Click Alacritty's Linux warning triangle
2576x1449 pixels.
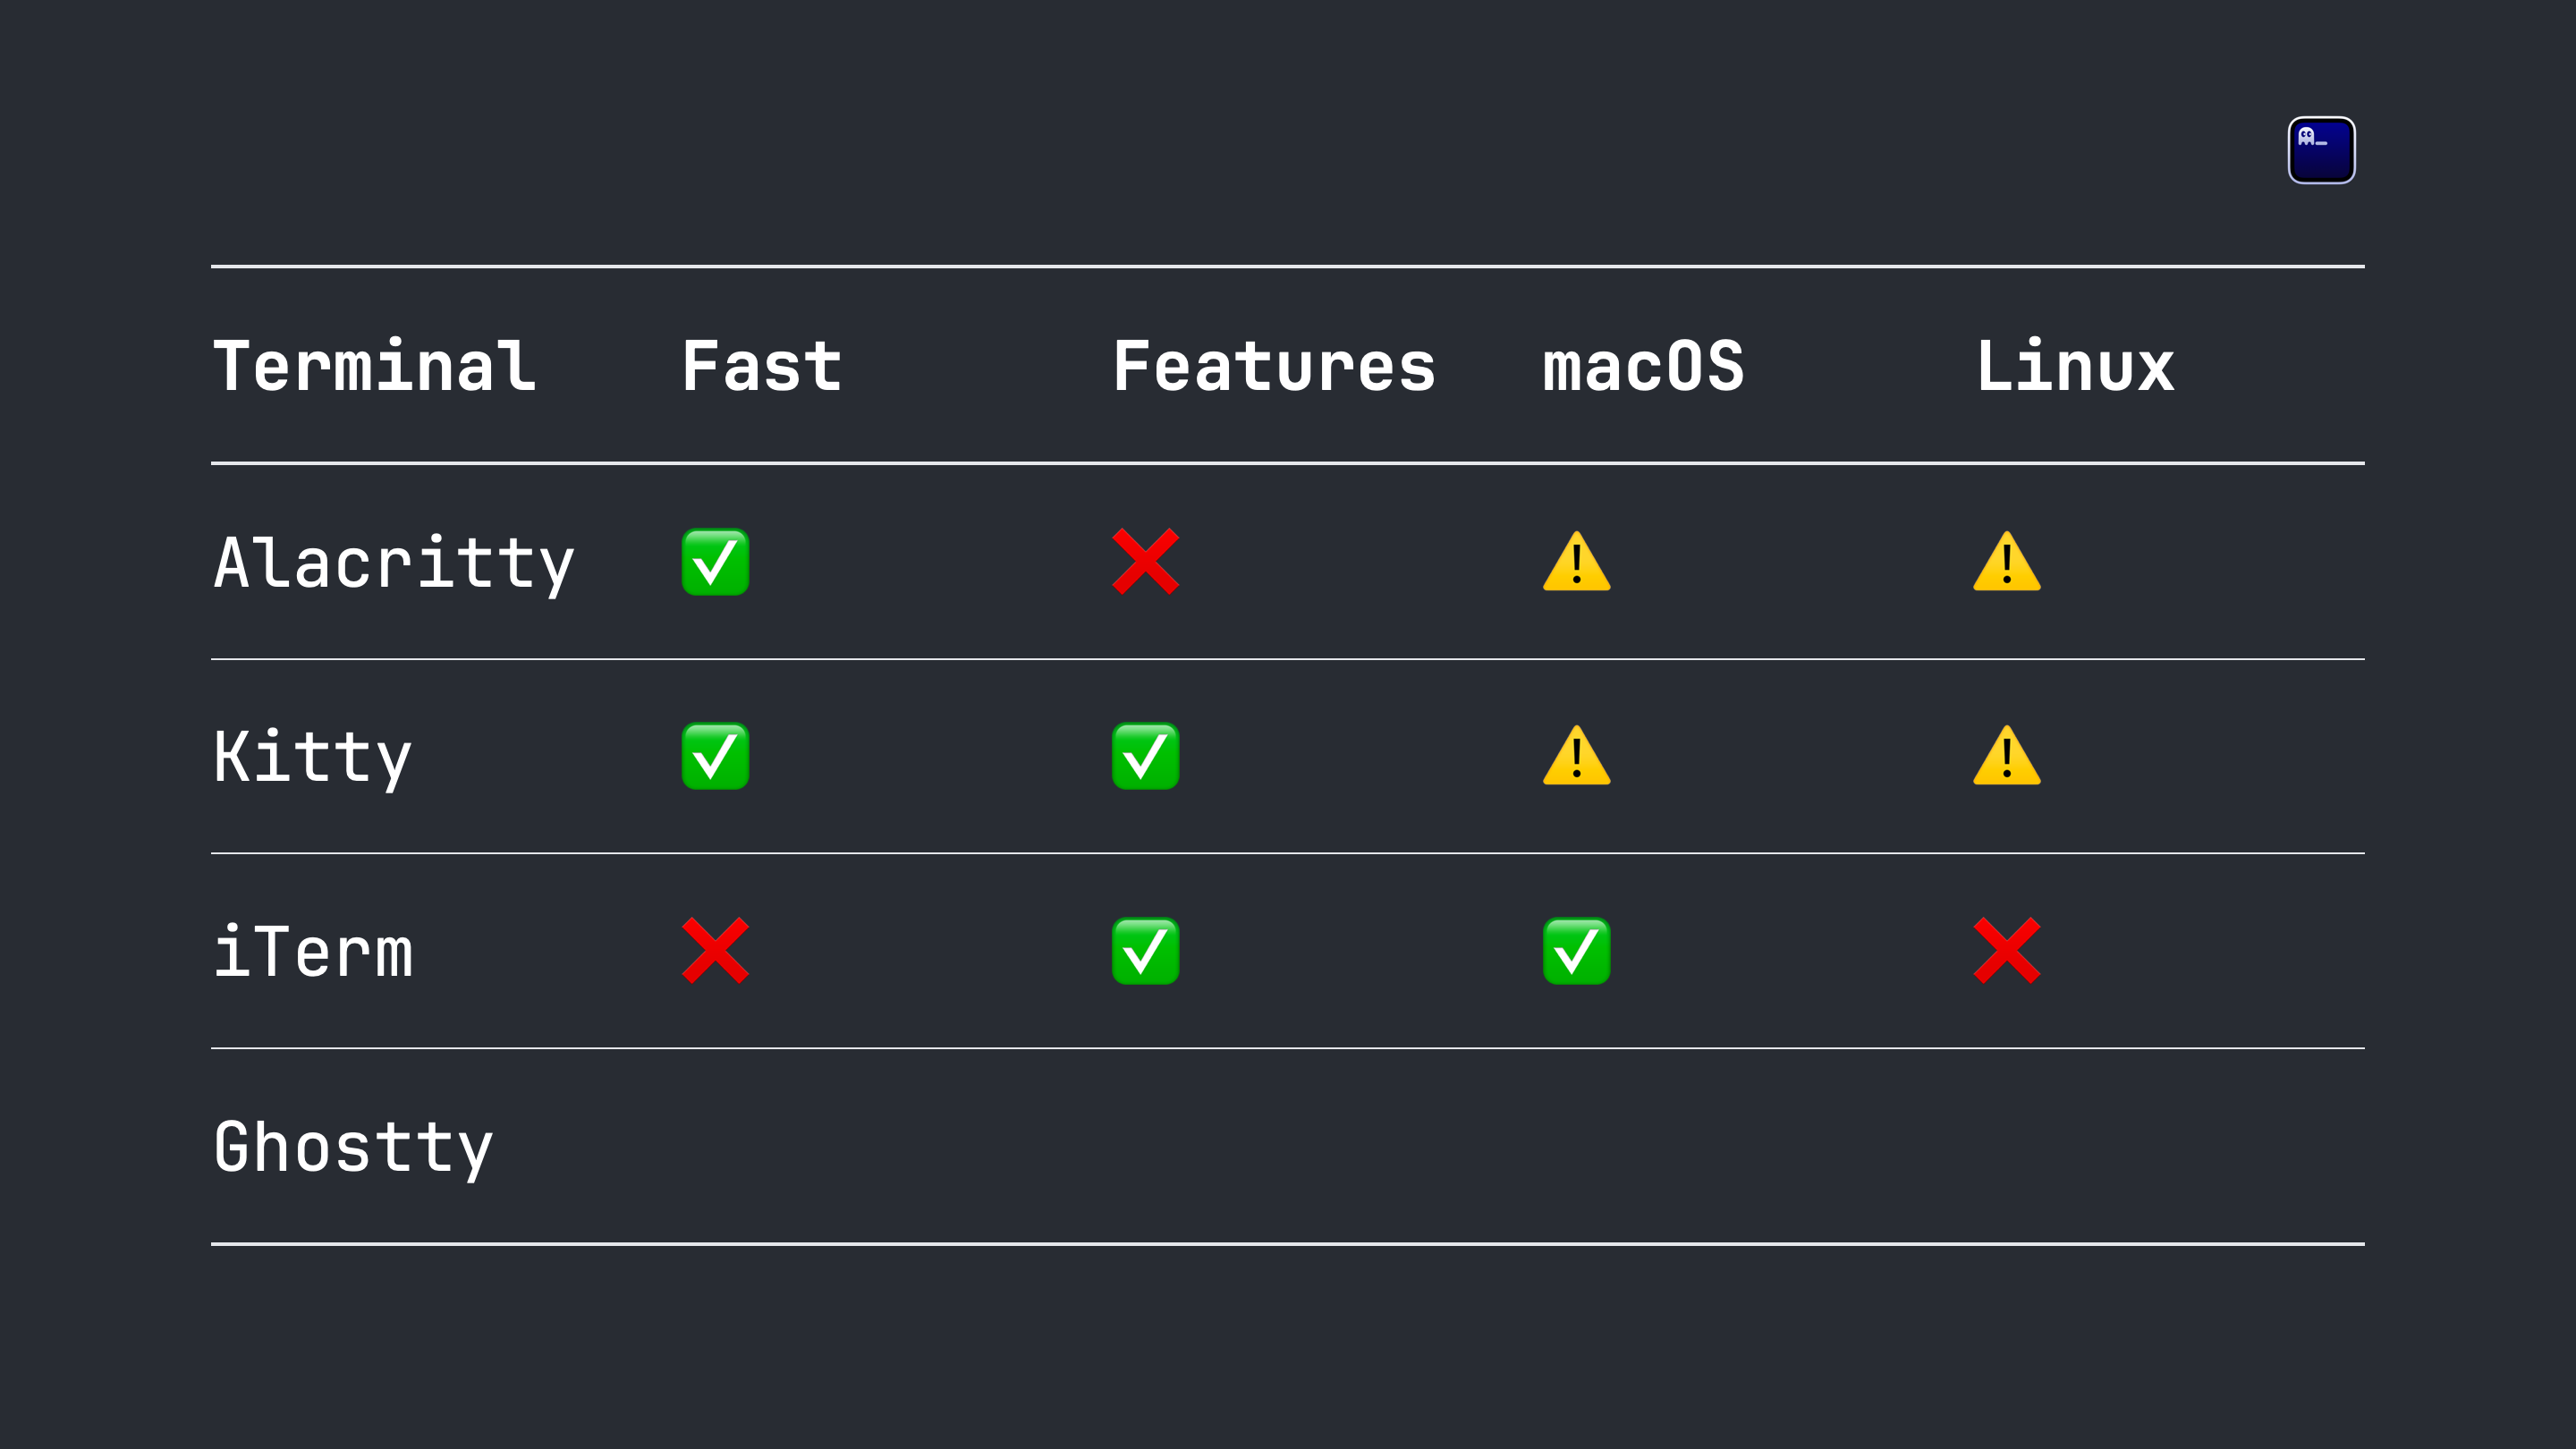point(2006,561)
